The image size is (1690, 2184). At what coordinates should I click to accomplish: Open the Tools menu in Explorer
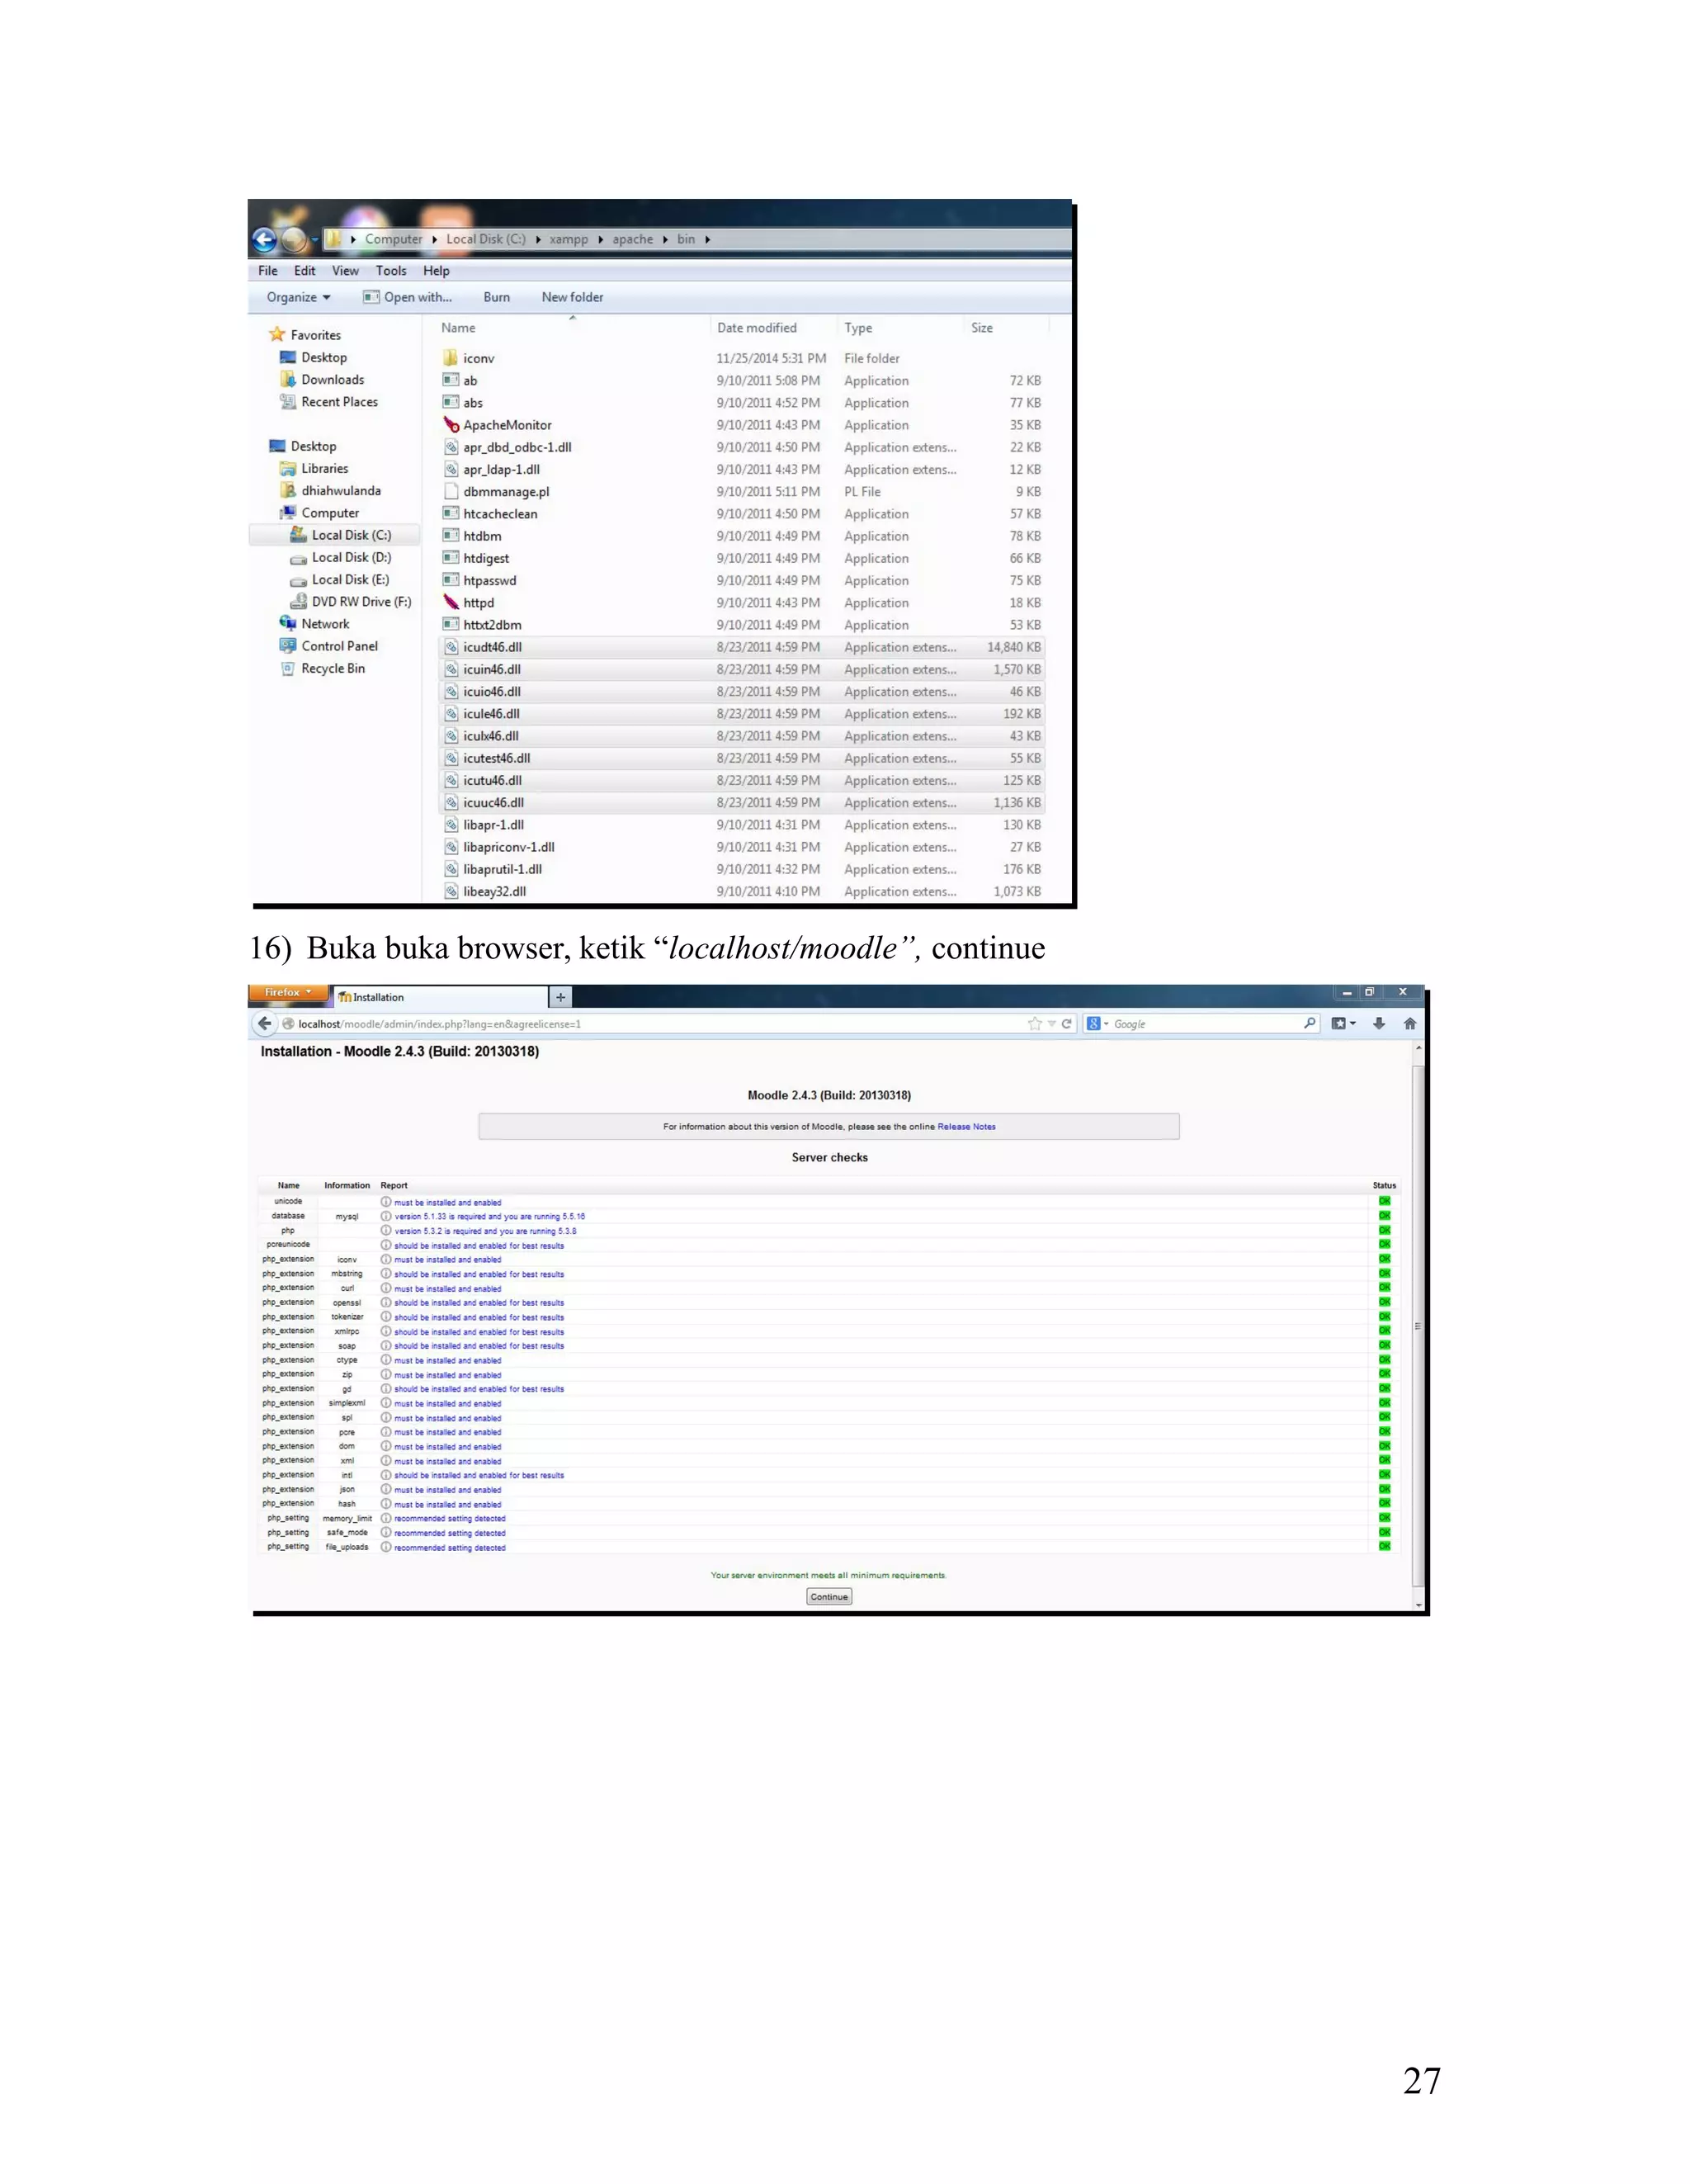[391, 271]
